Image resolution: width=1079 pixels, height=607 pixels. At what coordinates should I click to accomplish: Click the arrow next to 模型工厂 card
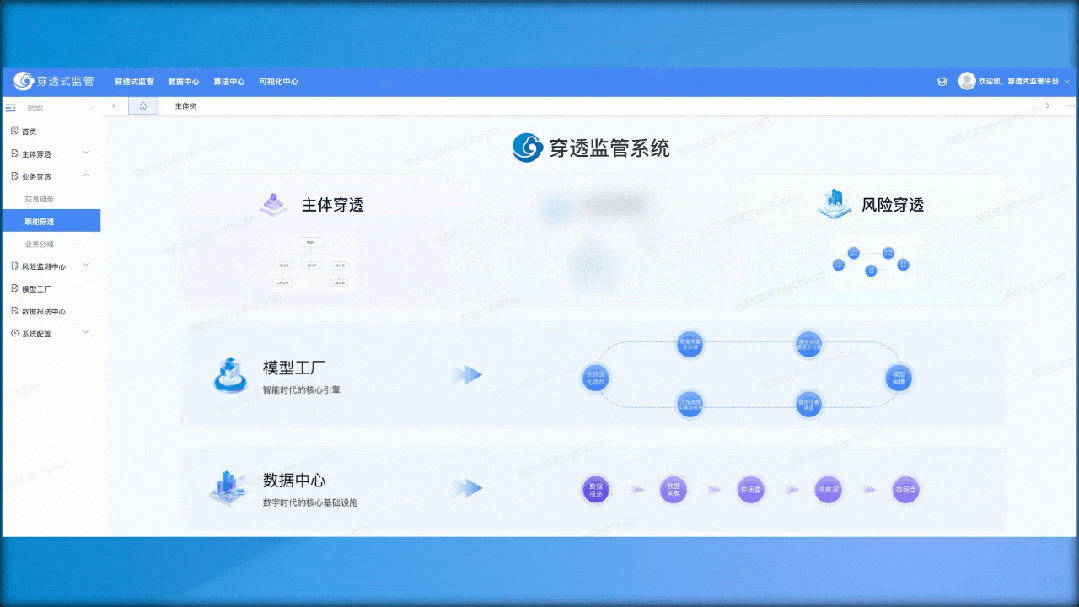tap(467, 375)
